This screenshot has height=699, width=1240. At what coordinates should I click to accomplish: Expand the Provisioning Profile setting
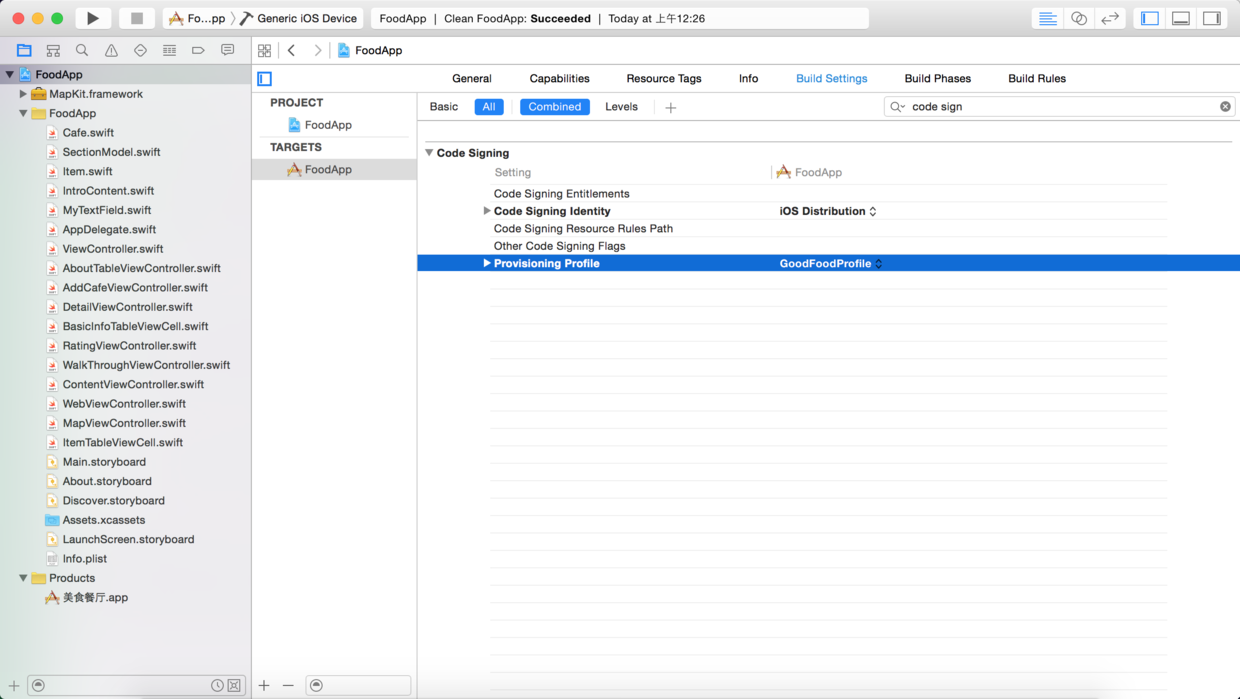(x=487, y=263)
